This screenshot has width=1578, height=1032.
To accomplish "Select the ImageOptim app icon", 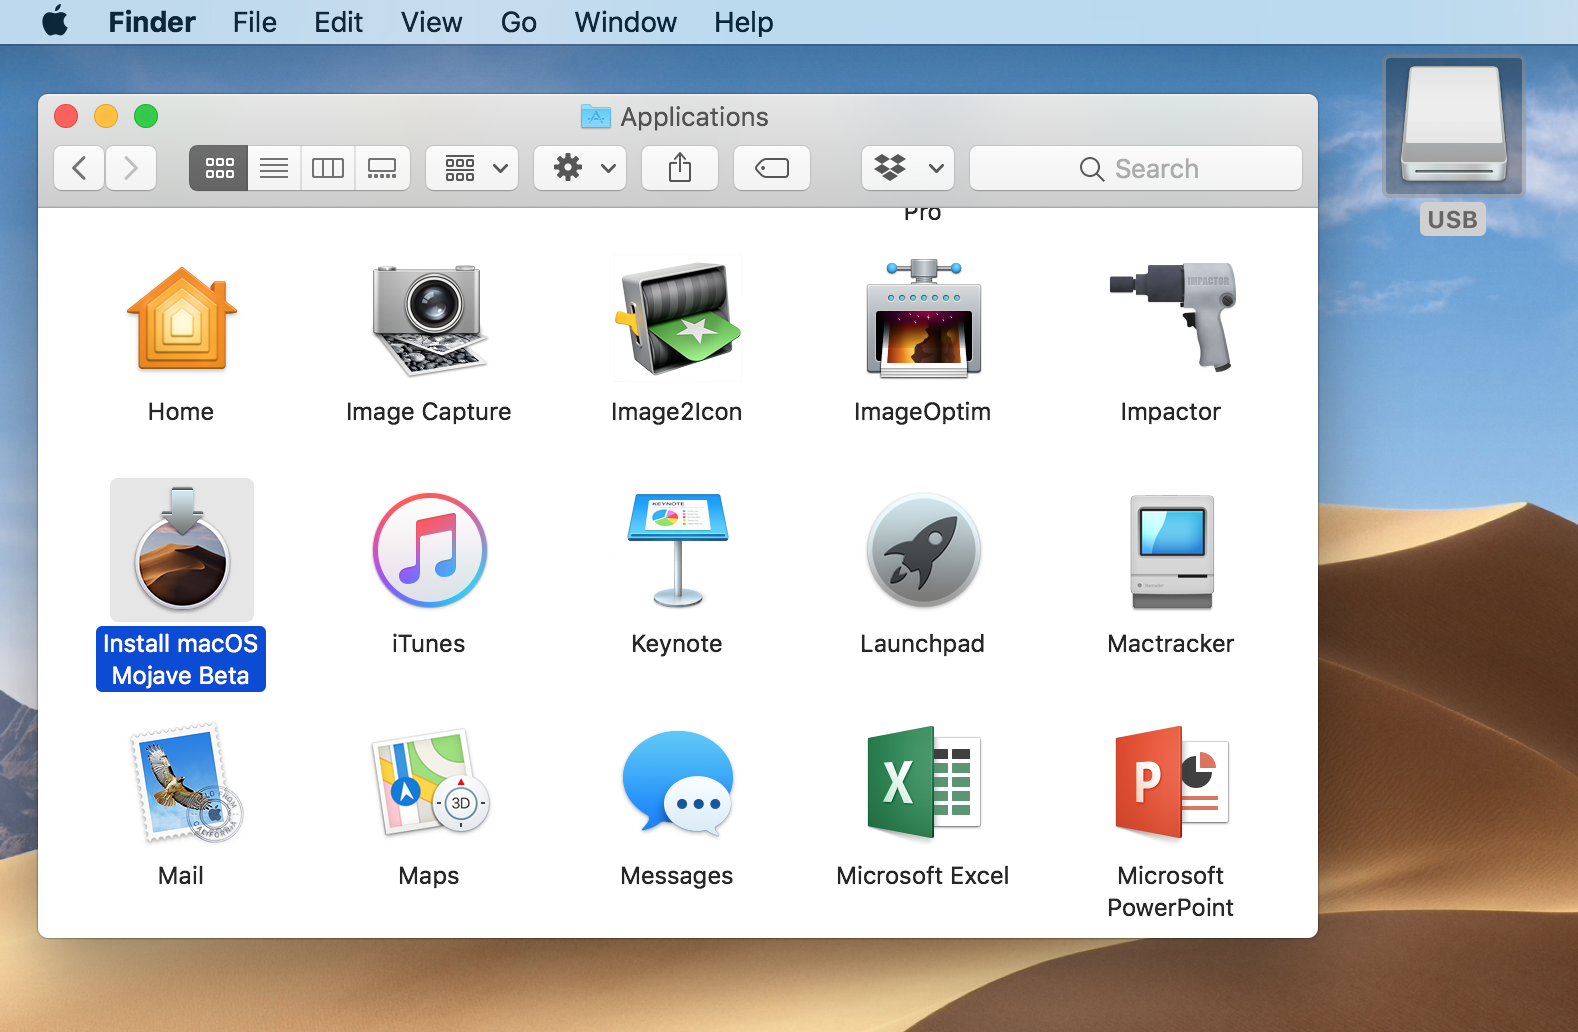I will pyautogui.click(x=923, y=319).
